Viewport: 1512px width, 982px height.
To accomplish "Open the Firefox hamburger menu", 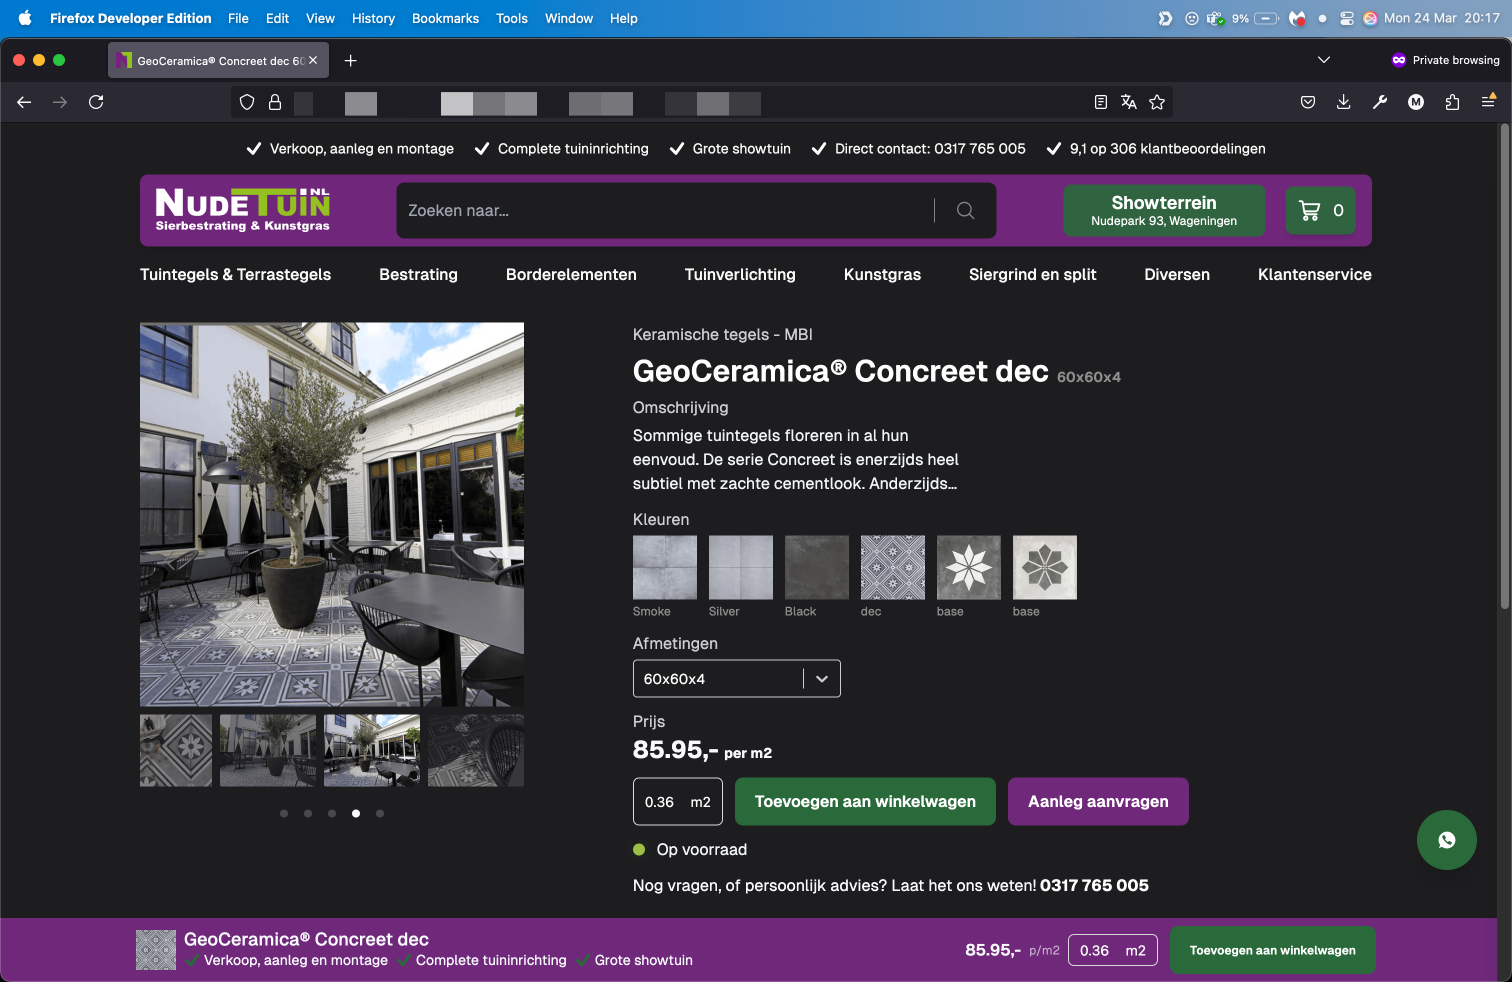I will (x=1488, y=102).
